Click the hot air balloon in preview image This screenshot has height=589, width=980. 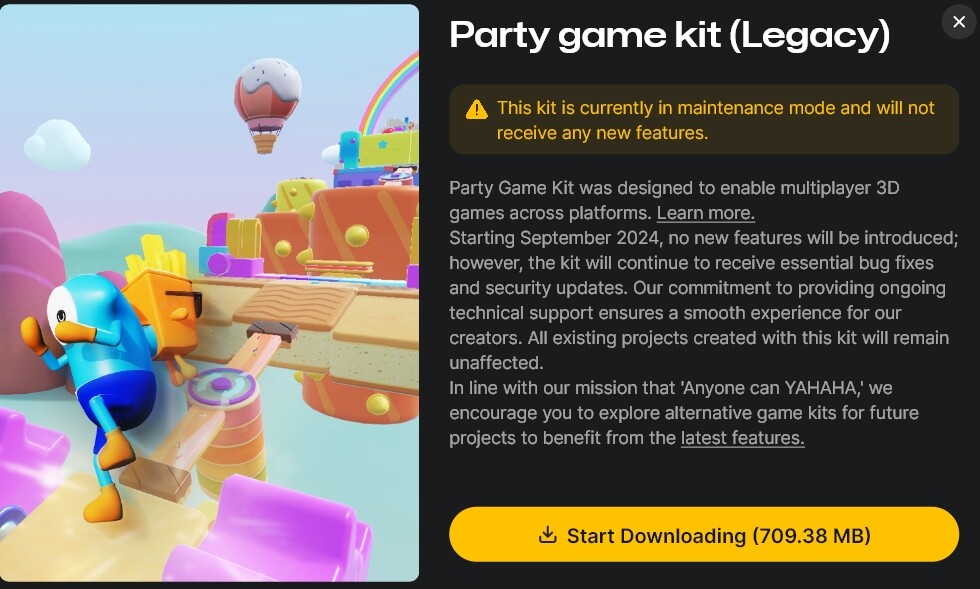[268, 104]
